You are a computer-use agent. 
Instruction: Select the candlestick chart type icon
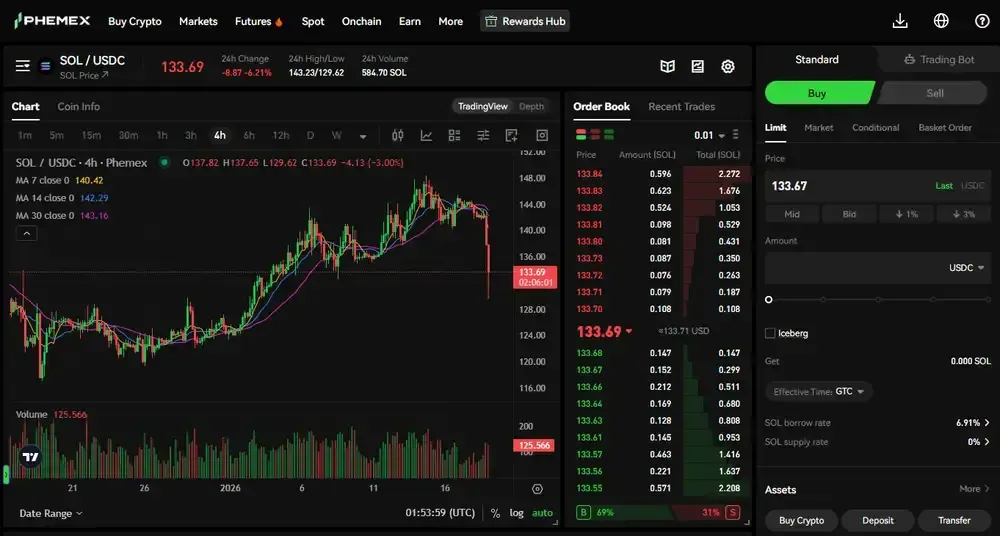398,135
